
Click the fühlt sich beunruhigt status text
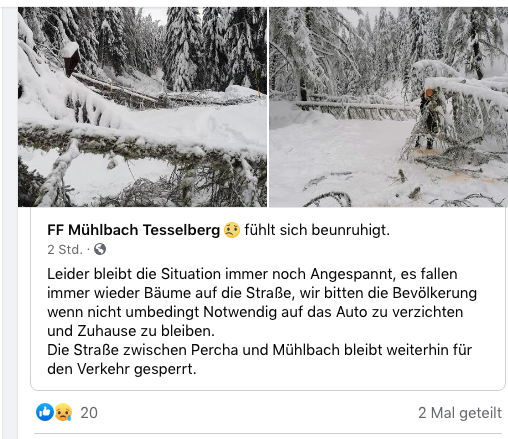317,230
